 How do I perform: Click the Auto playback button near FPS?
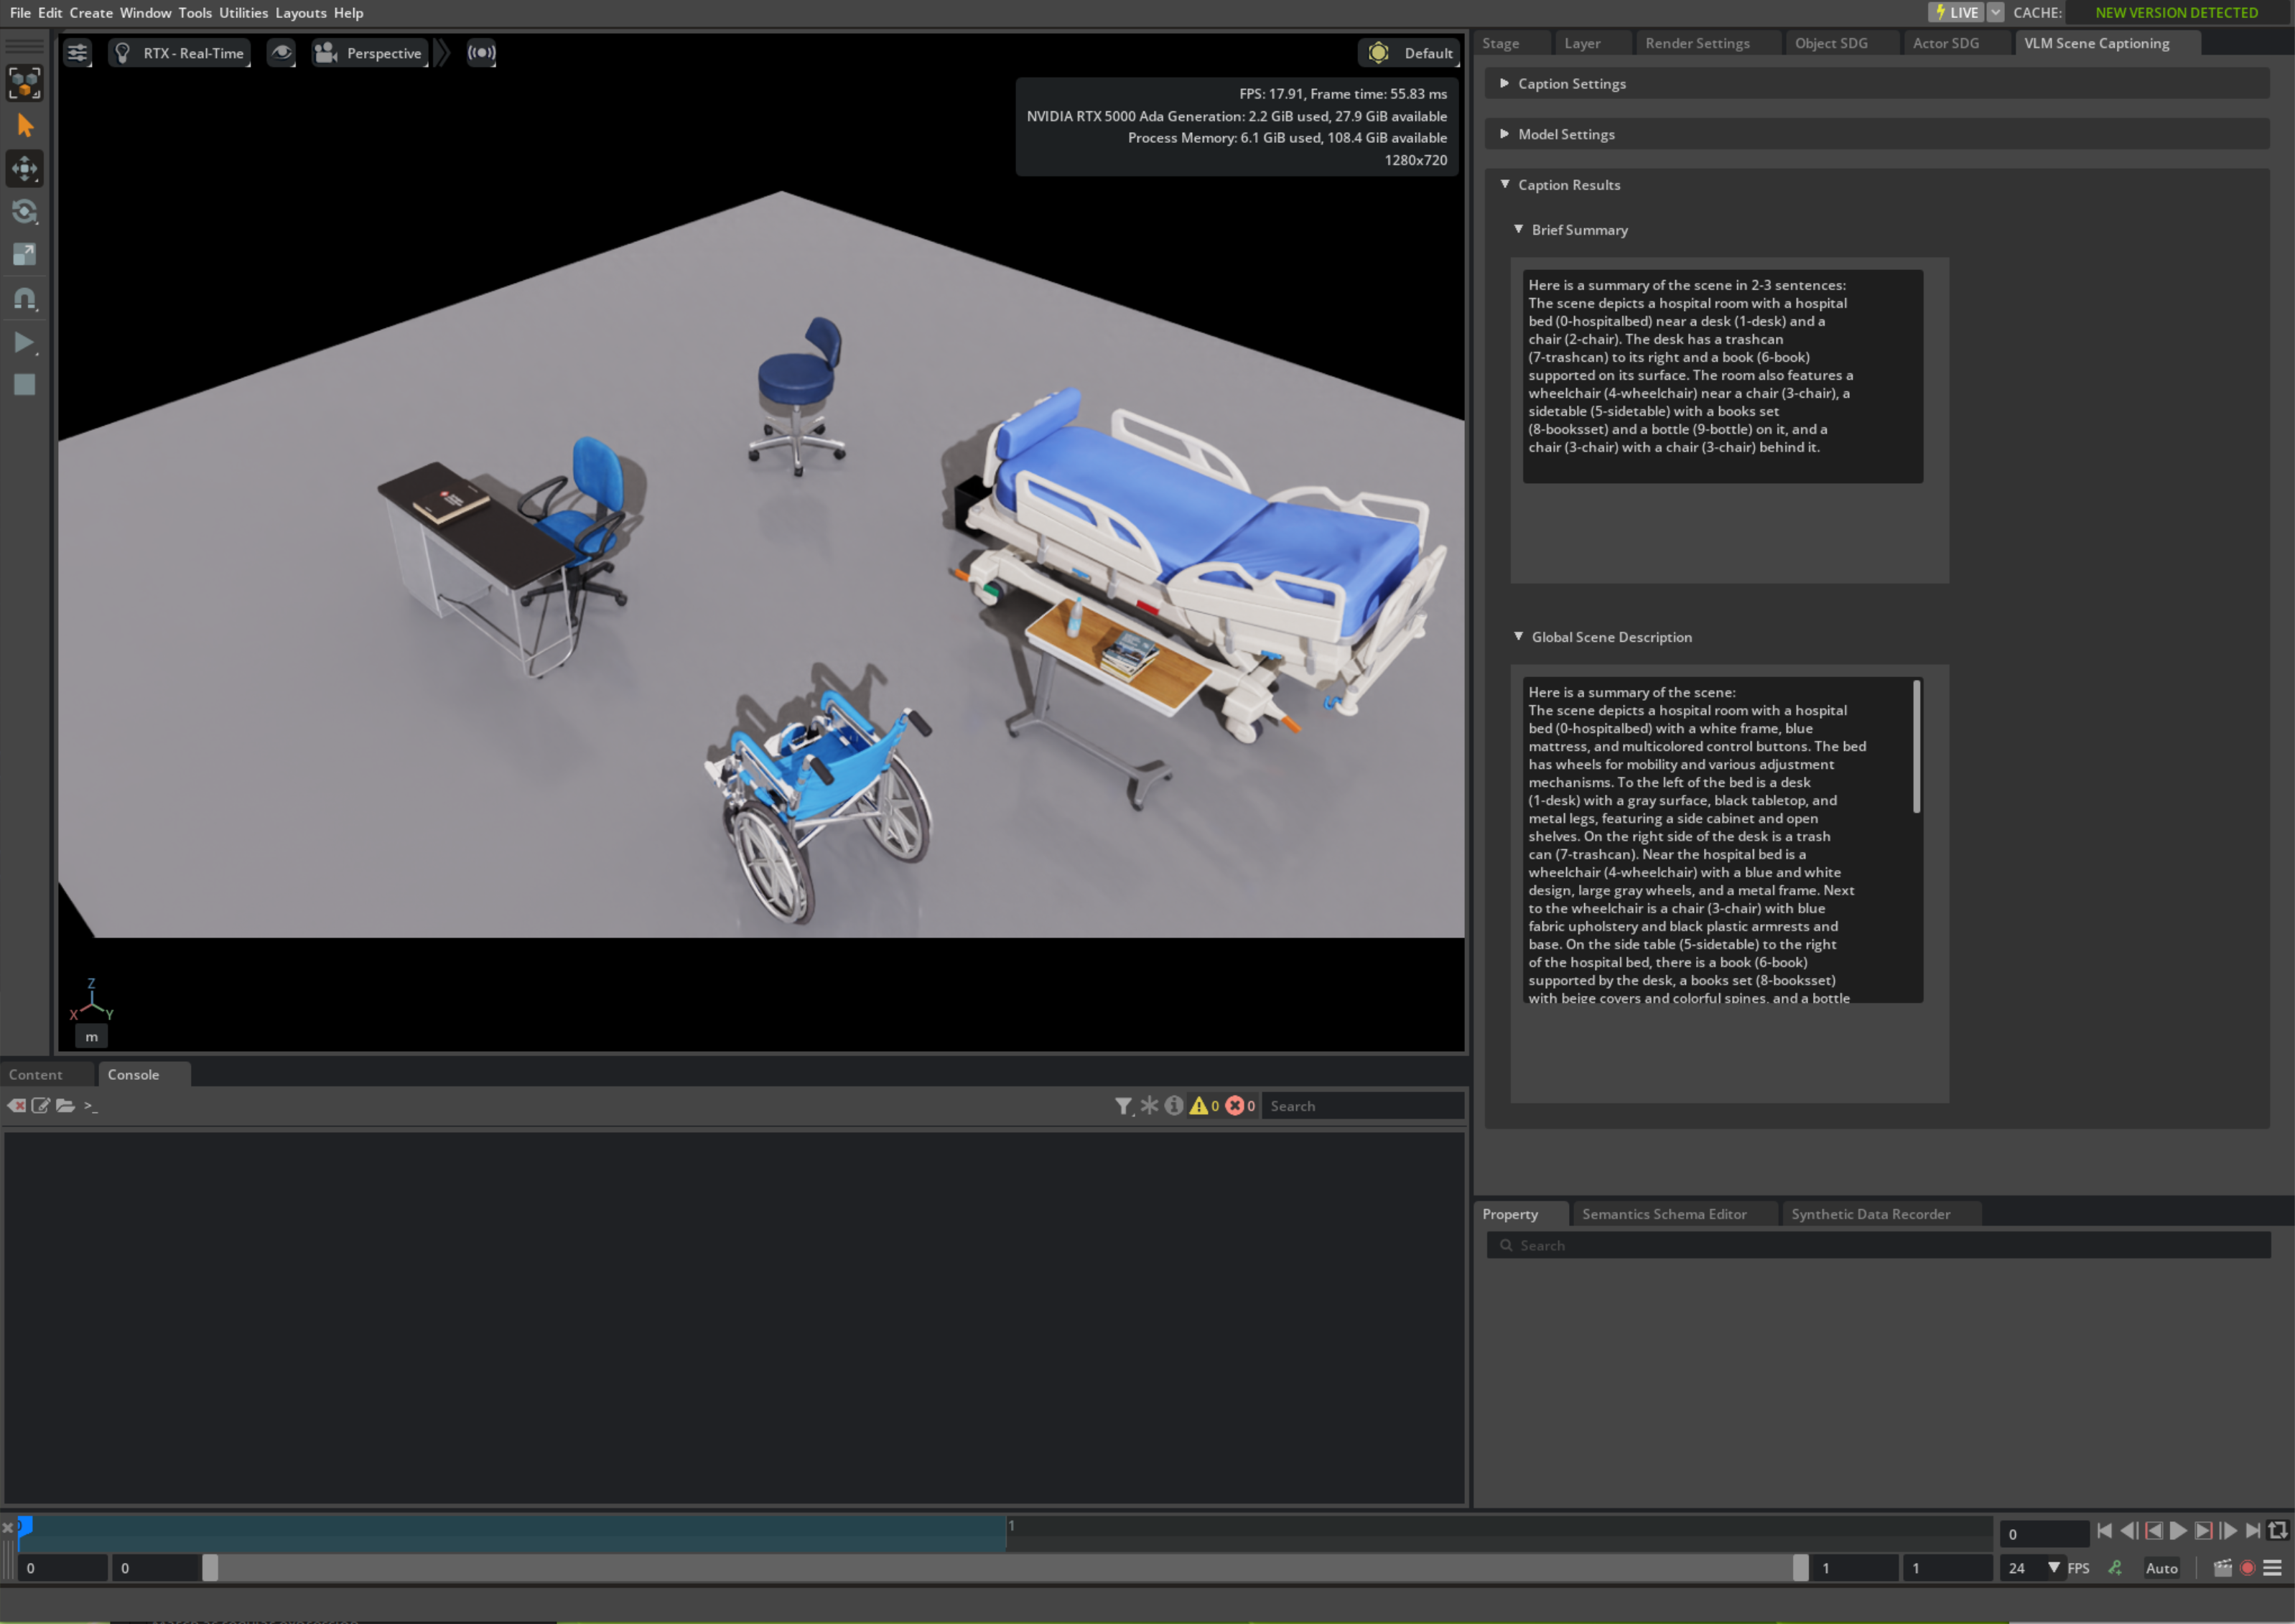(2162, 1568)
